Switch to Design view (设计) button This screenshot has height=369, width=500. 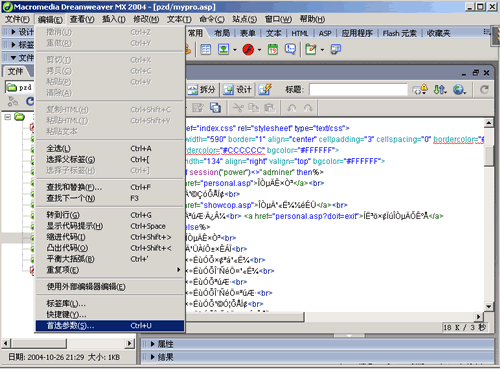pyautogui.click(x=237, y=89)
